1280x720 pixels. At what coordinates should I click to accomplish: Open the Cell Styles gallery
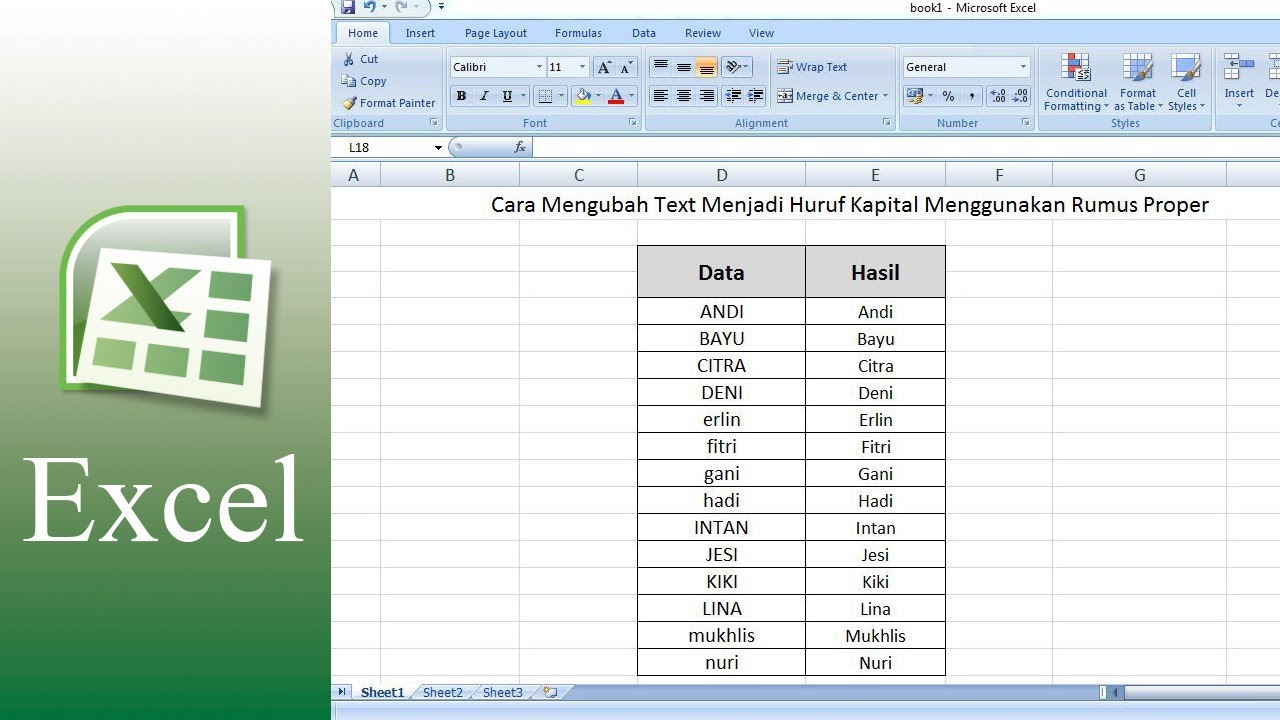(x=1186, y=83)
